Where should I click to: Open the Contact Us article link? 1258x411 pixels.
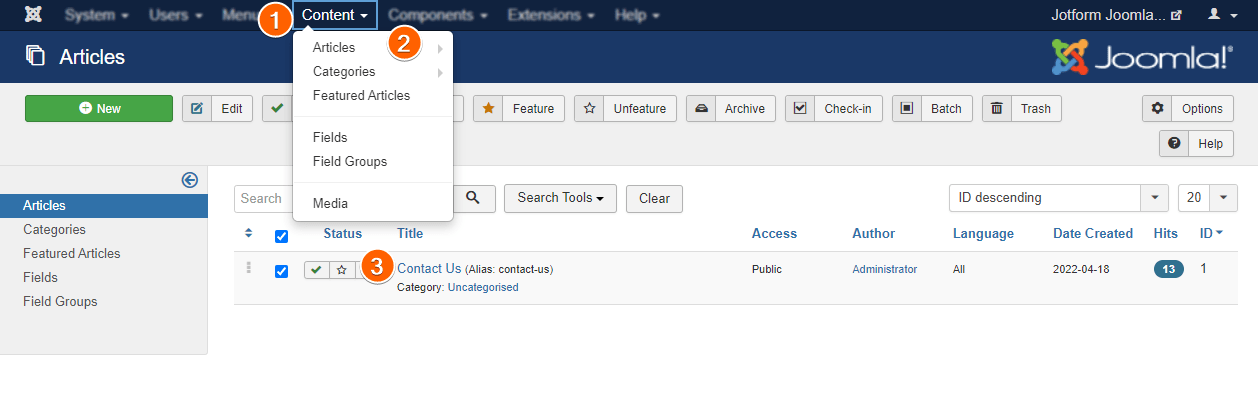pyautogui.click(x=429, y=268)
